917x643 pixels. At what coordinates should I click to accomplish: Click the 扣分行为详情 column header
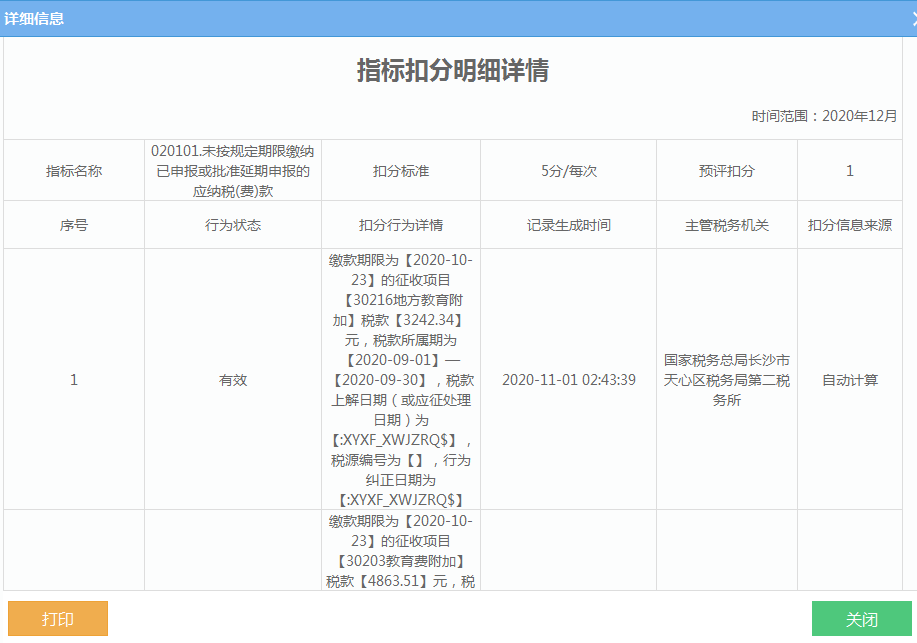pos(401,225)
